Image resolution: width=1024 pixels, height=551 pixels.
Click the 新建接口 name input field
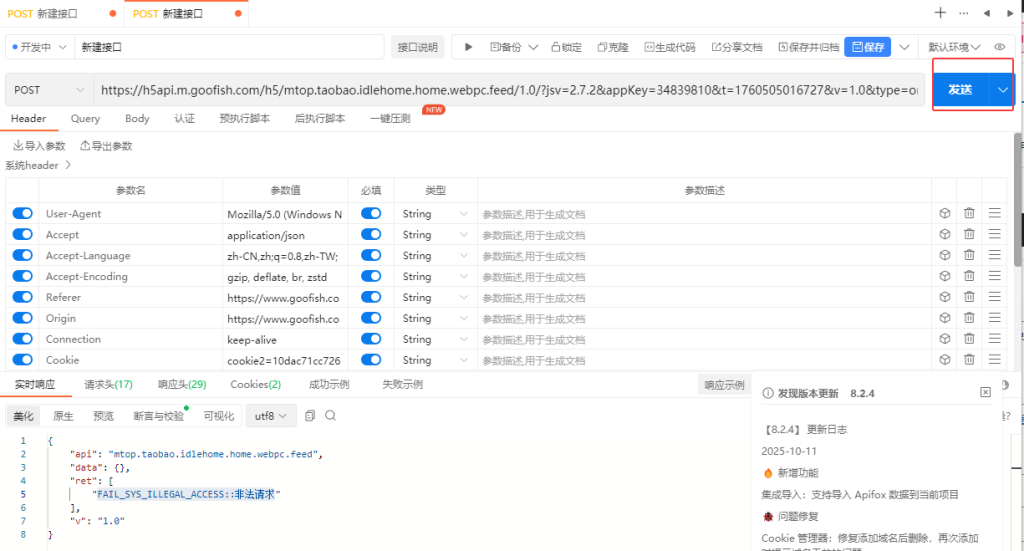[x=229, y=47]
